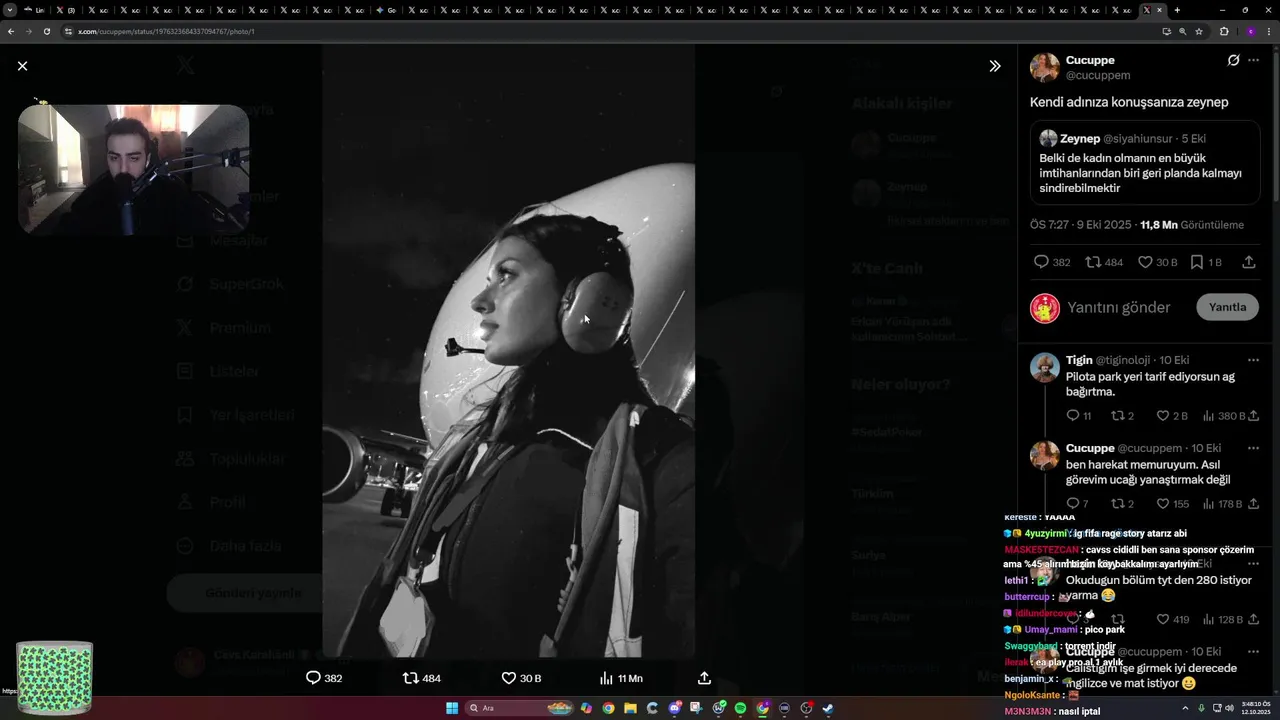This screenshot has height=720, width=1280.
Task: Share the 'harekat memuruyum' reply
Action: (x=1253, y=504)
